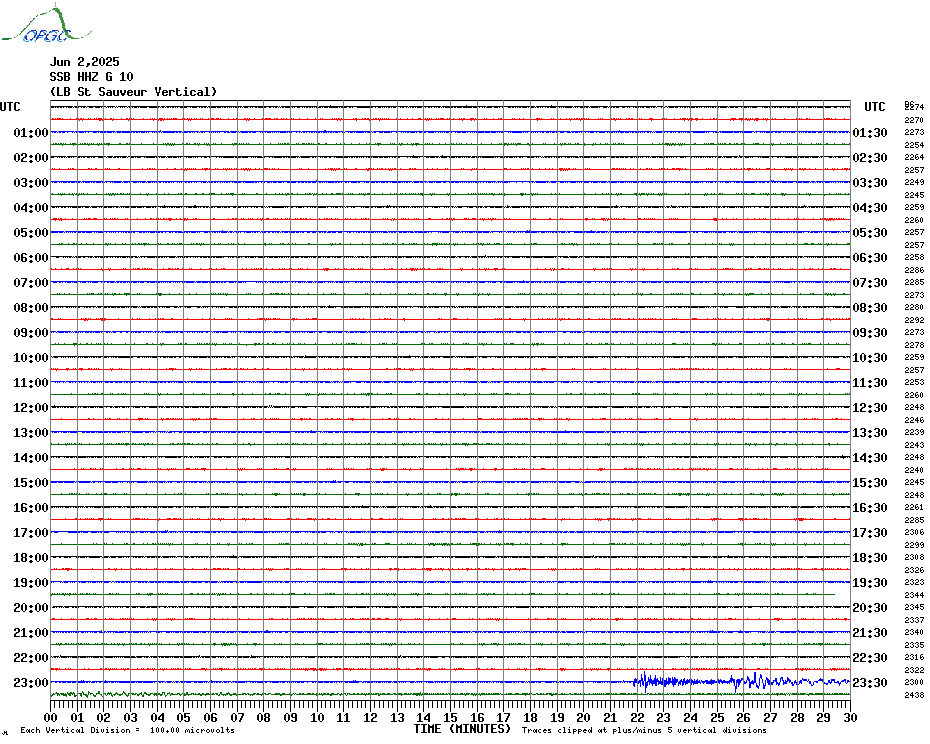The height and width of the screenshot is (744, 930).
Task: Click minute '20' on the bottom axis
Action: (x=584, y=717)
